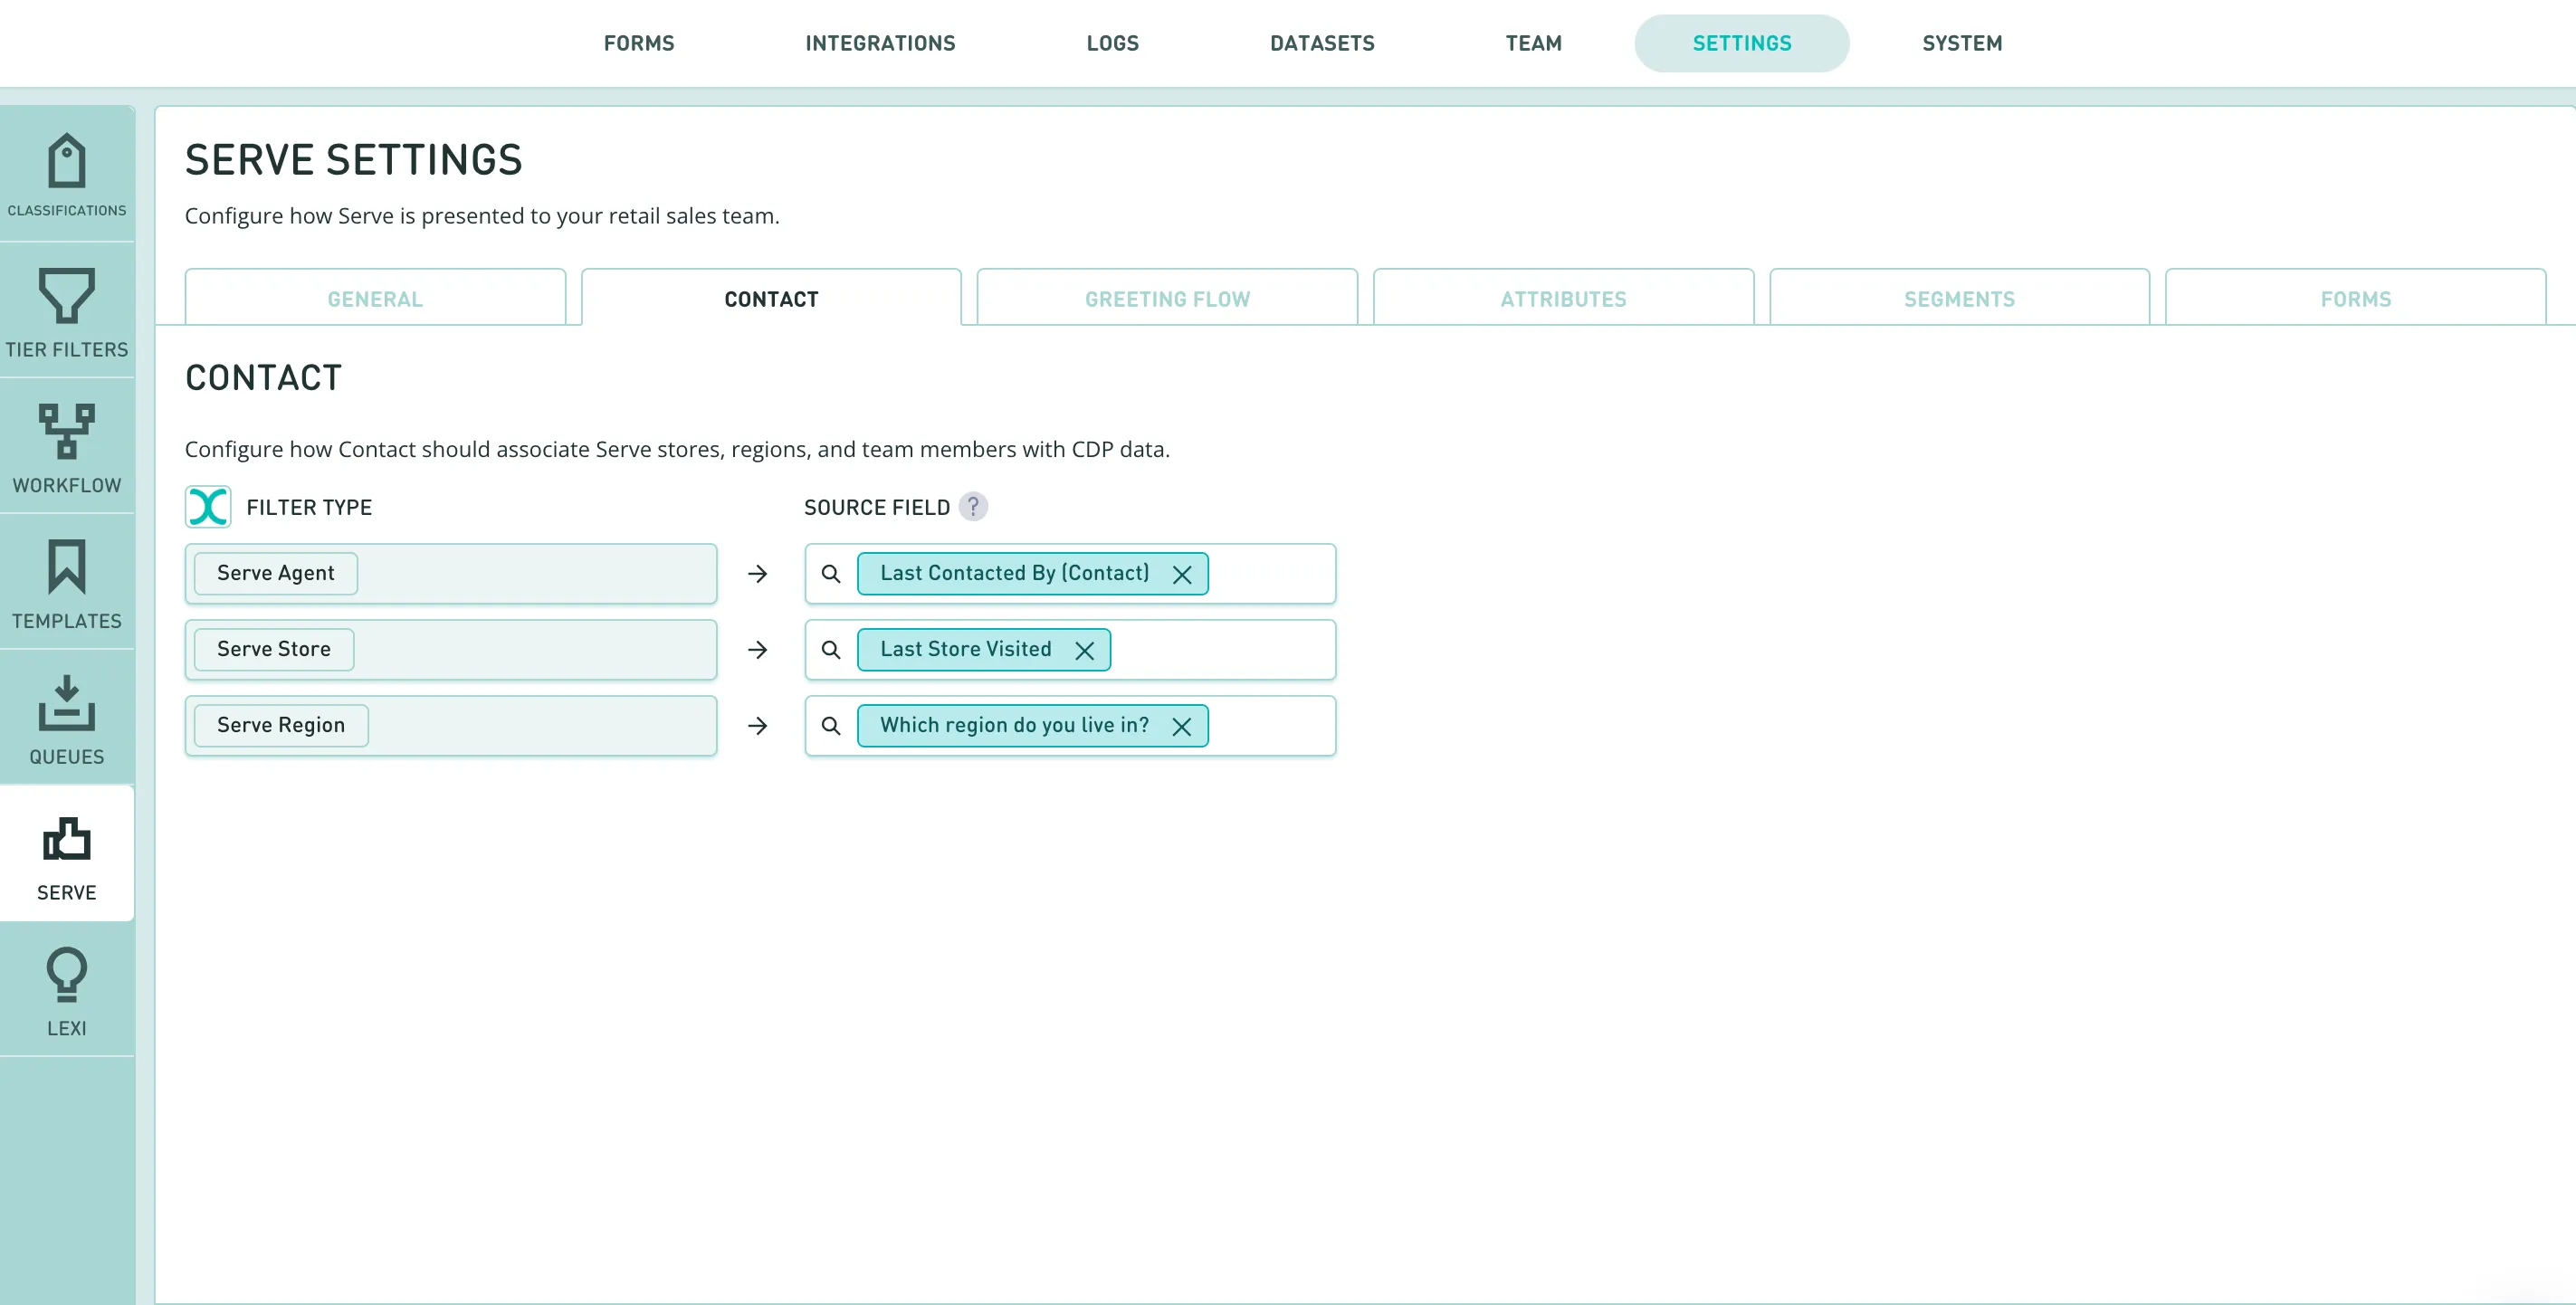Click the teal logo icon beside Filter Type
This screenshot has width=2576, height=1305.
[x=208, y=507]
